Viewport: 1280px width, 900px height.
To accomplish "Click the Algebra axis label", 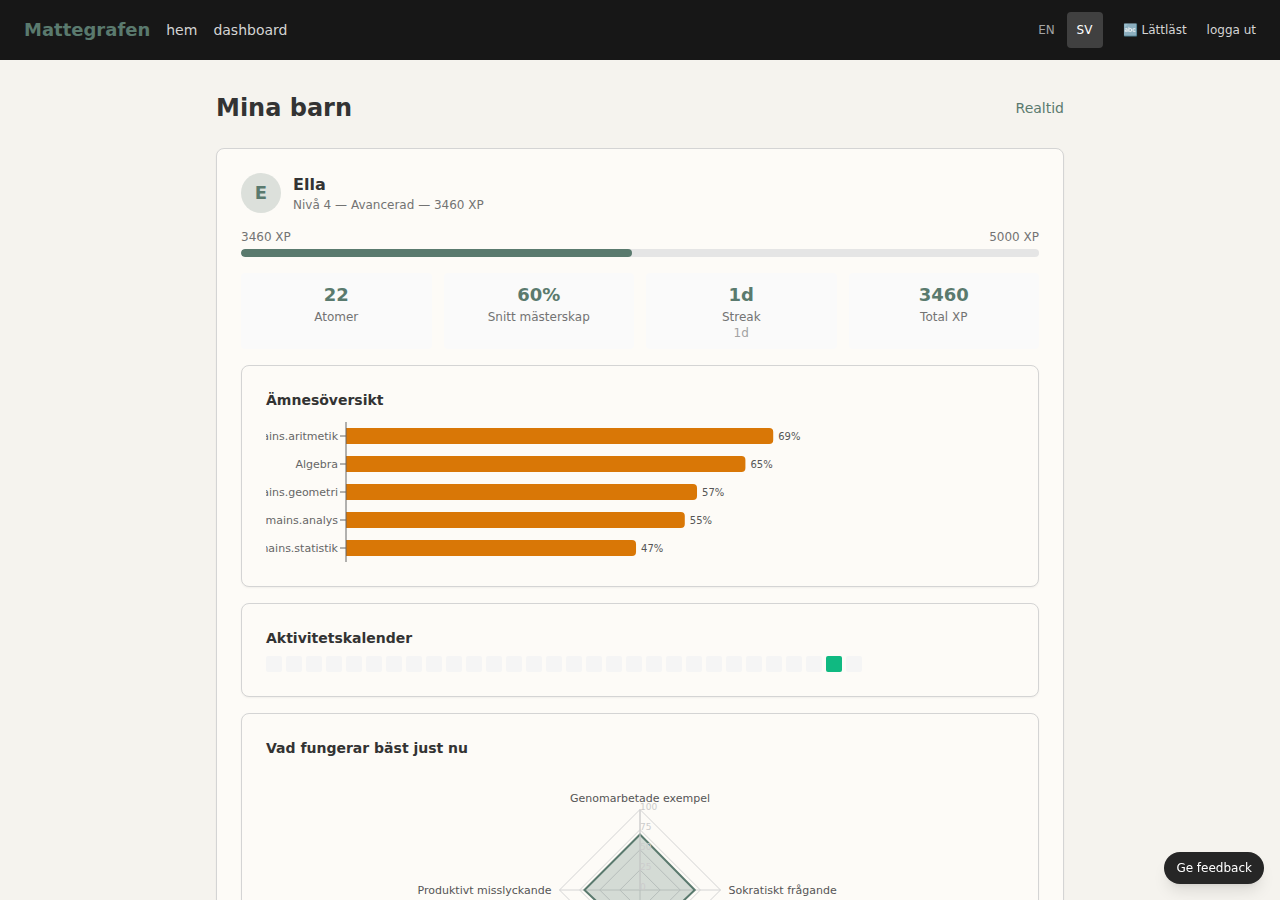I will click(316, 464).
